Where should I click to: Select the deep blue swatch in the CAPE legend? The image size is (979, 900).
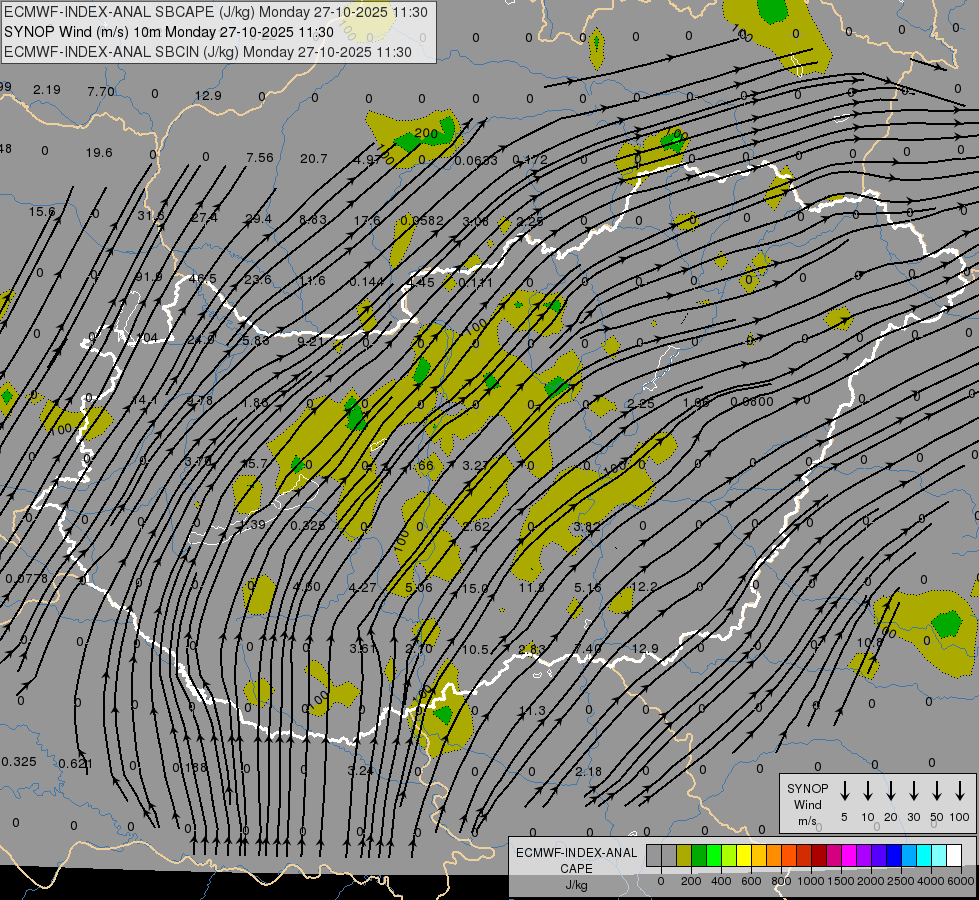[x=893, y=855]
